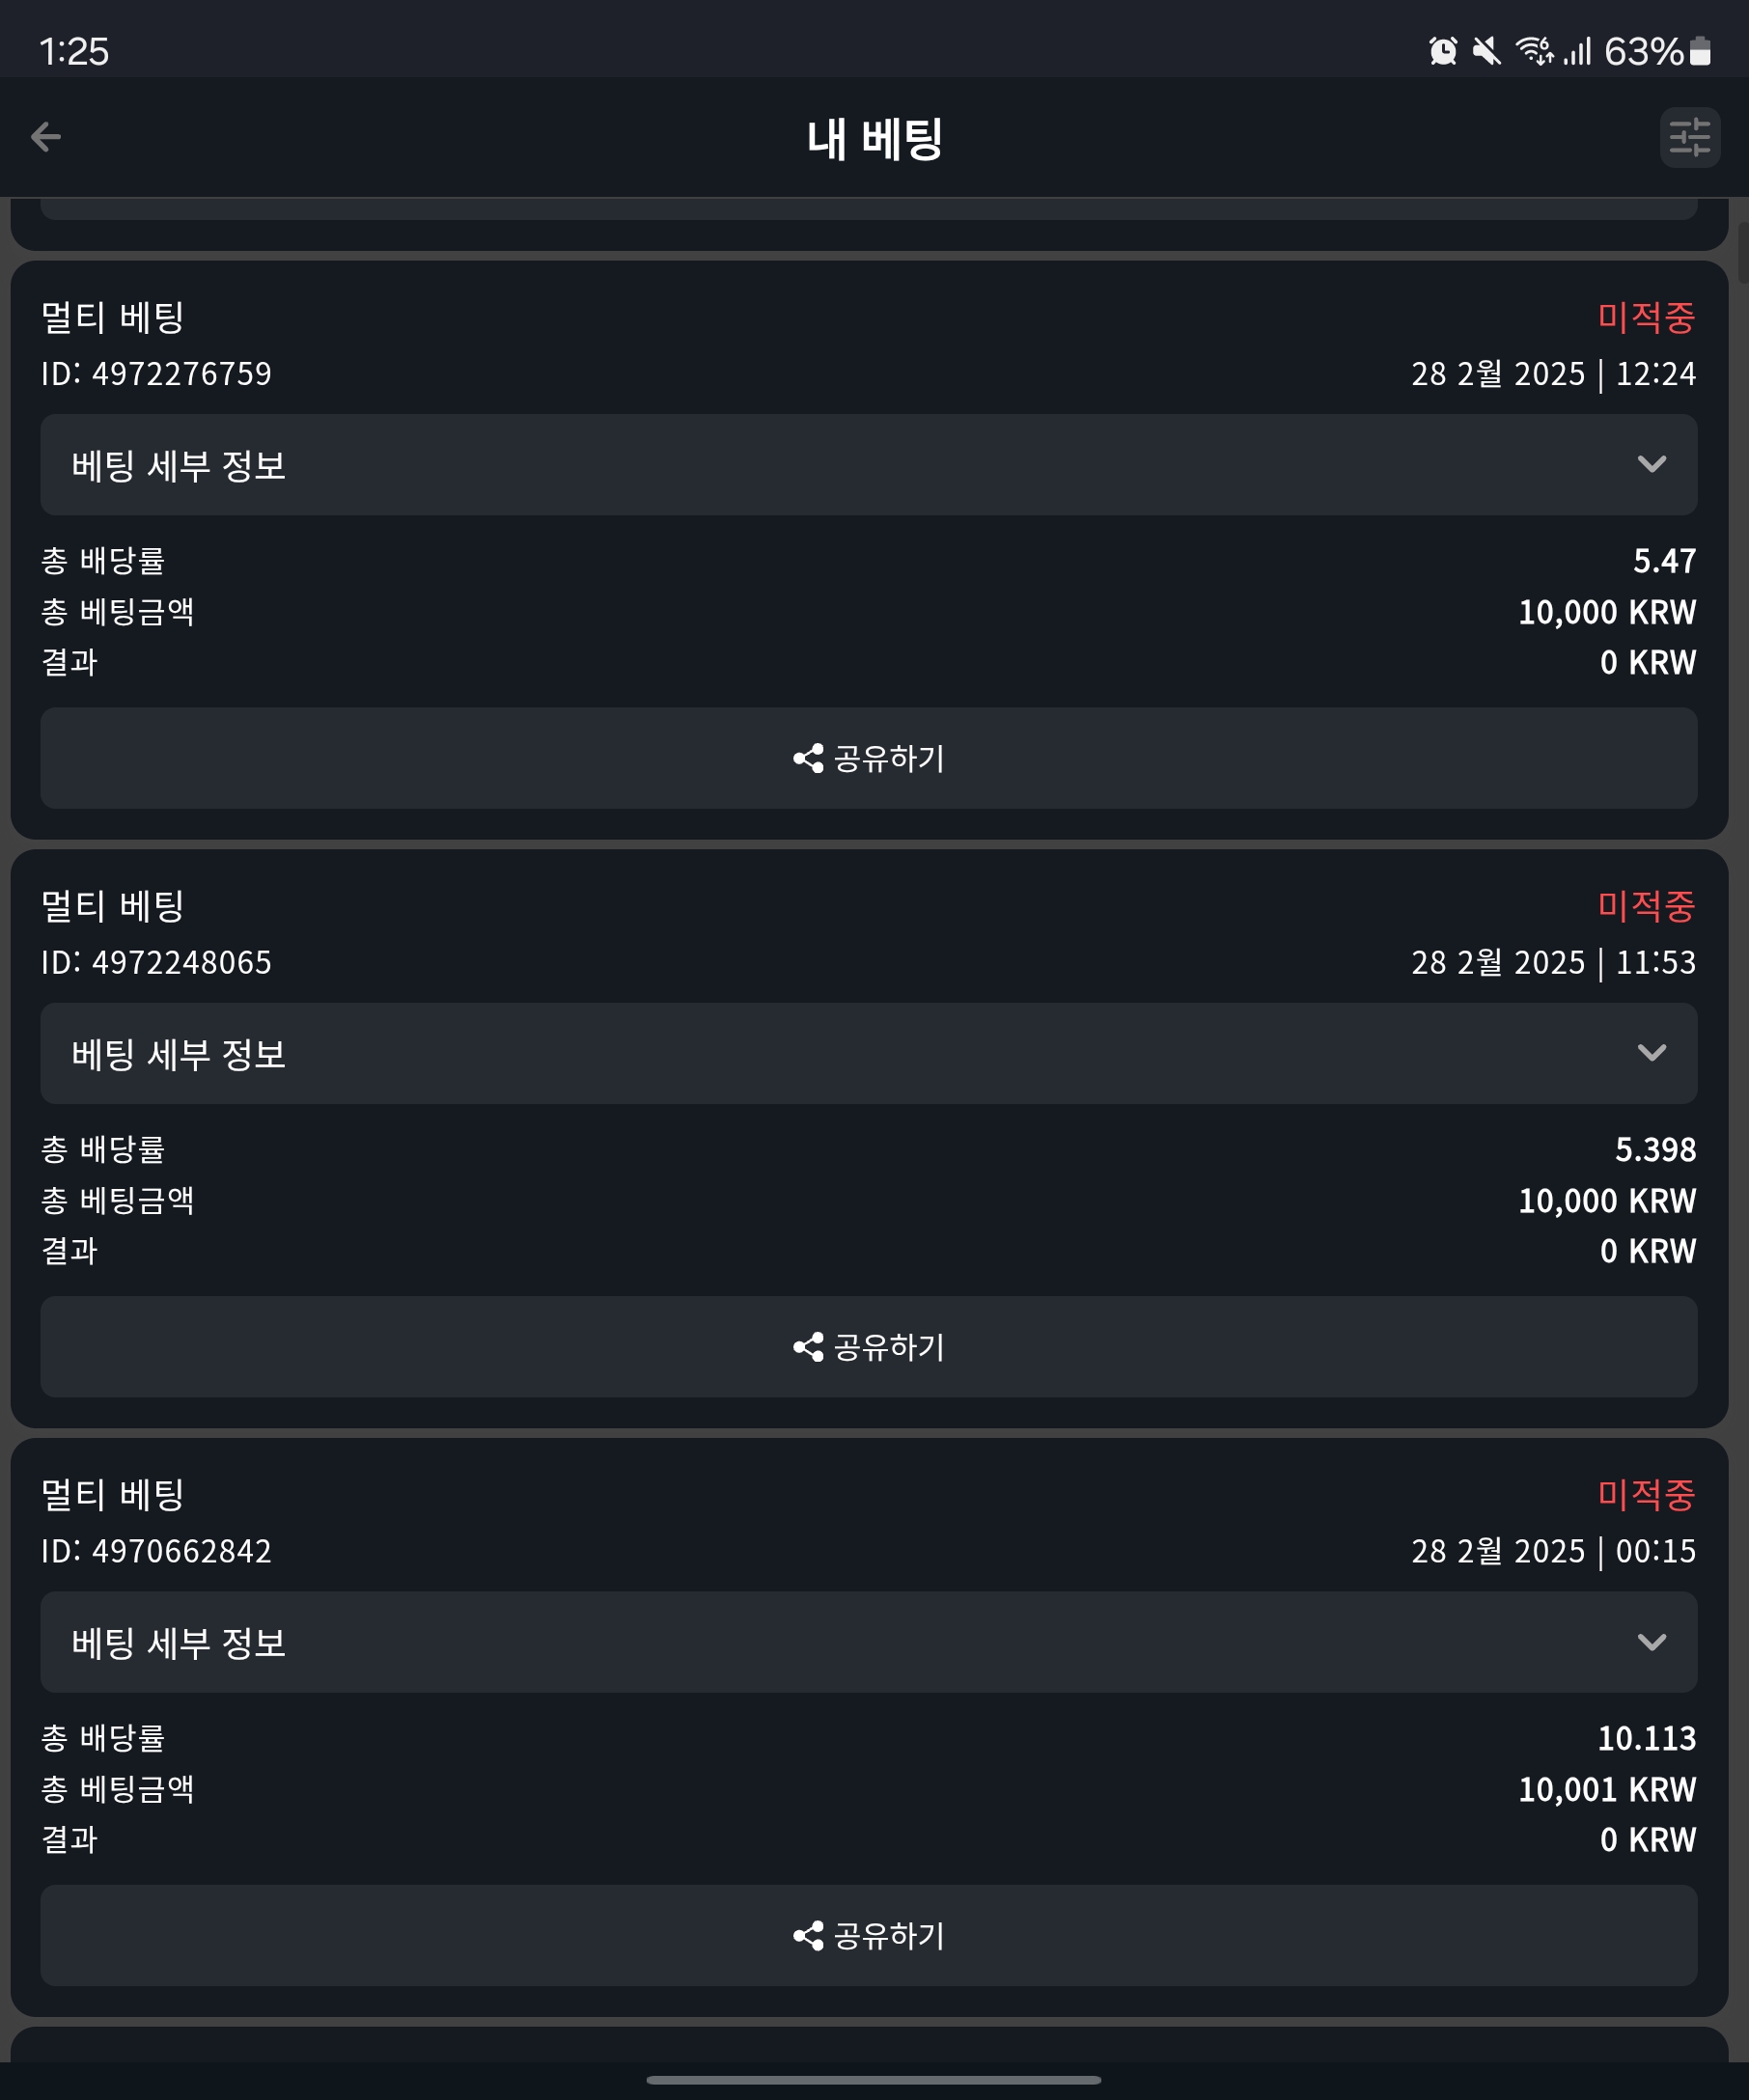Tap the alarm icon in status bar
This screenshot has height=2100, width=1749.
pyautogui.click(x=1443, y=50)
